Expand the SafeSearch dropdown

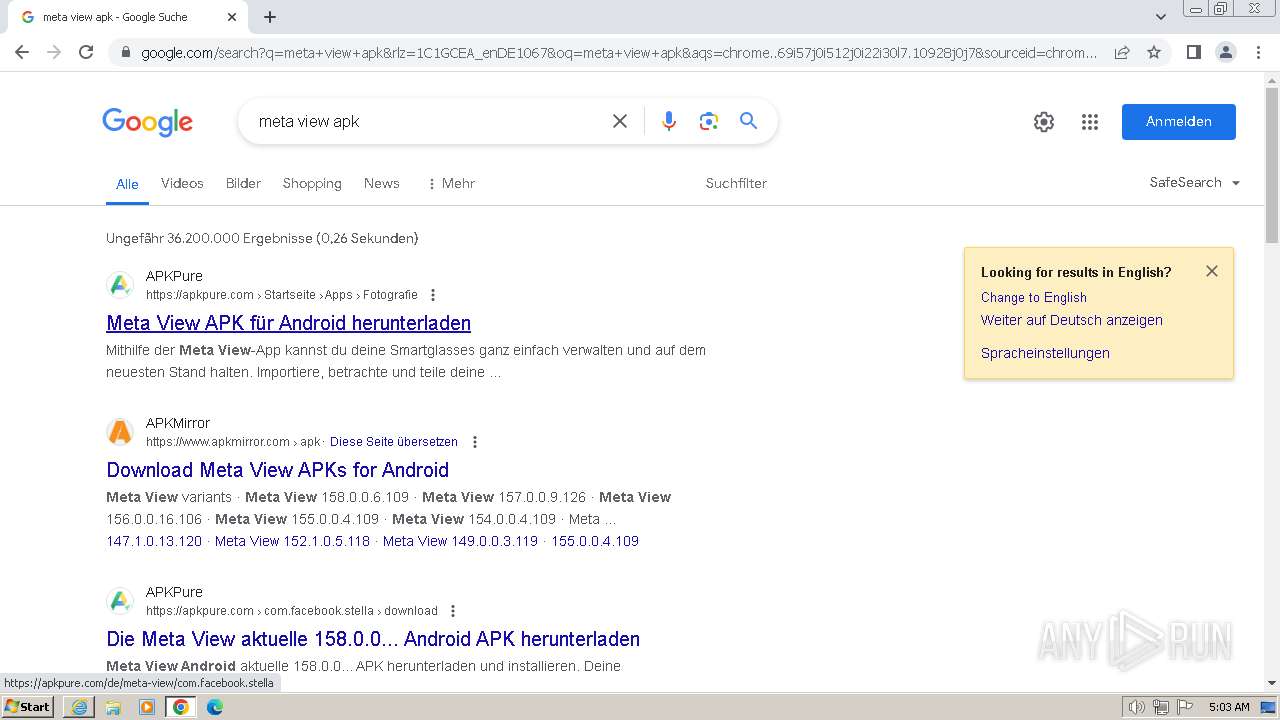pos(1195,182)
